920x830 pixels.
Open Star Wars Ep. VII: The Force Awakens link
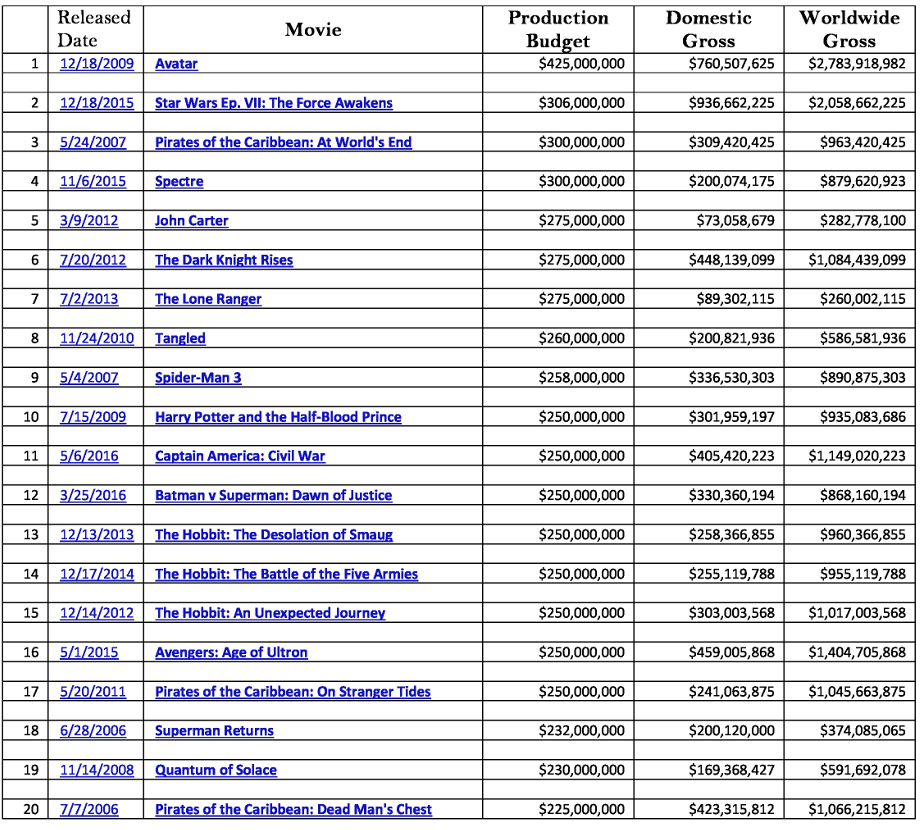tap(273, 103)
